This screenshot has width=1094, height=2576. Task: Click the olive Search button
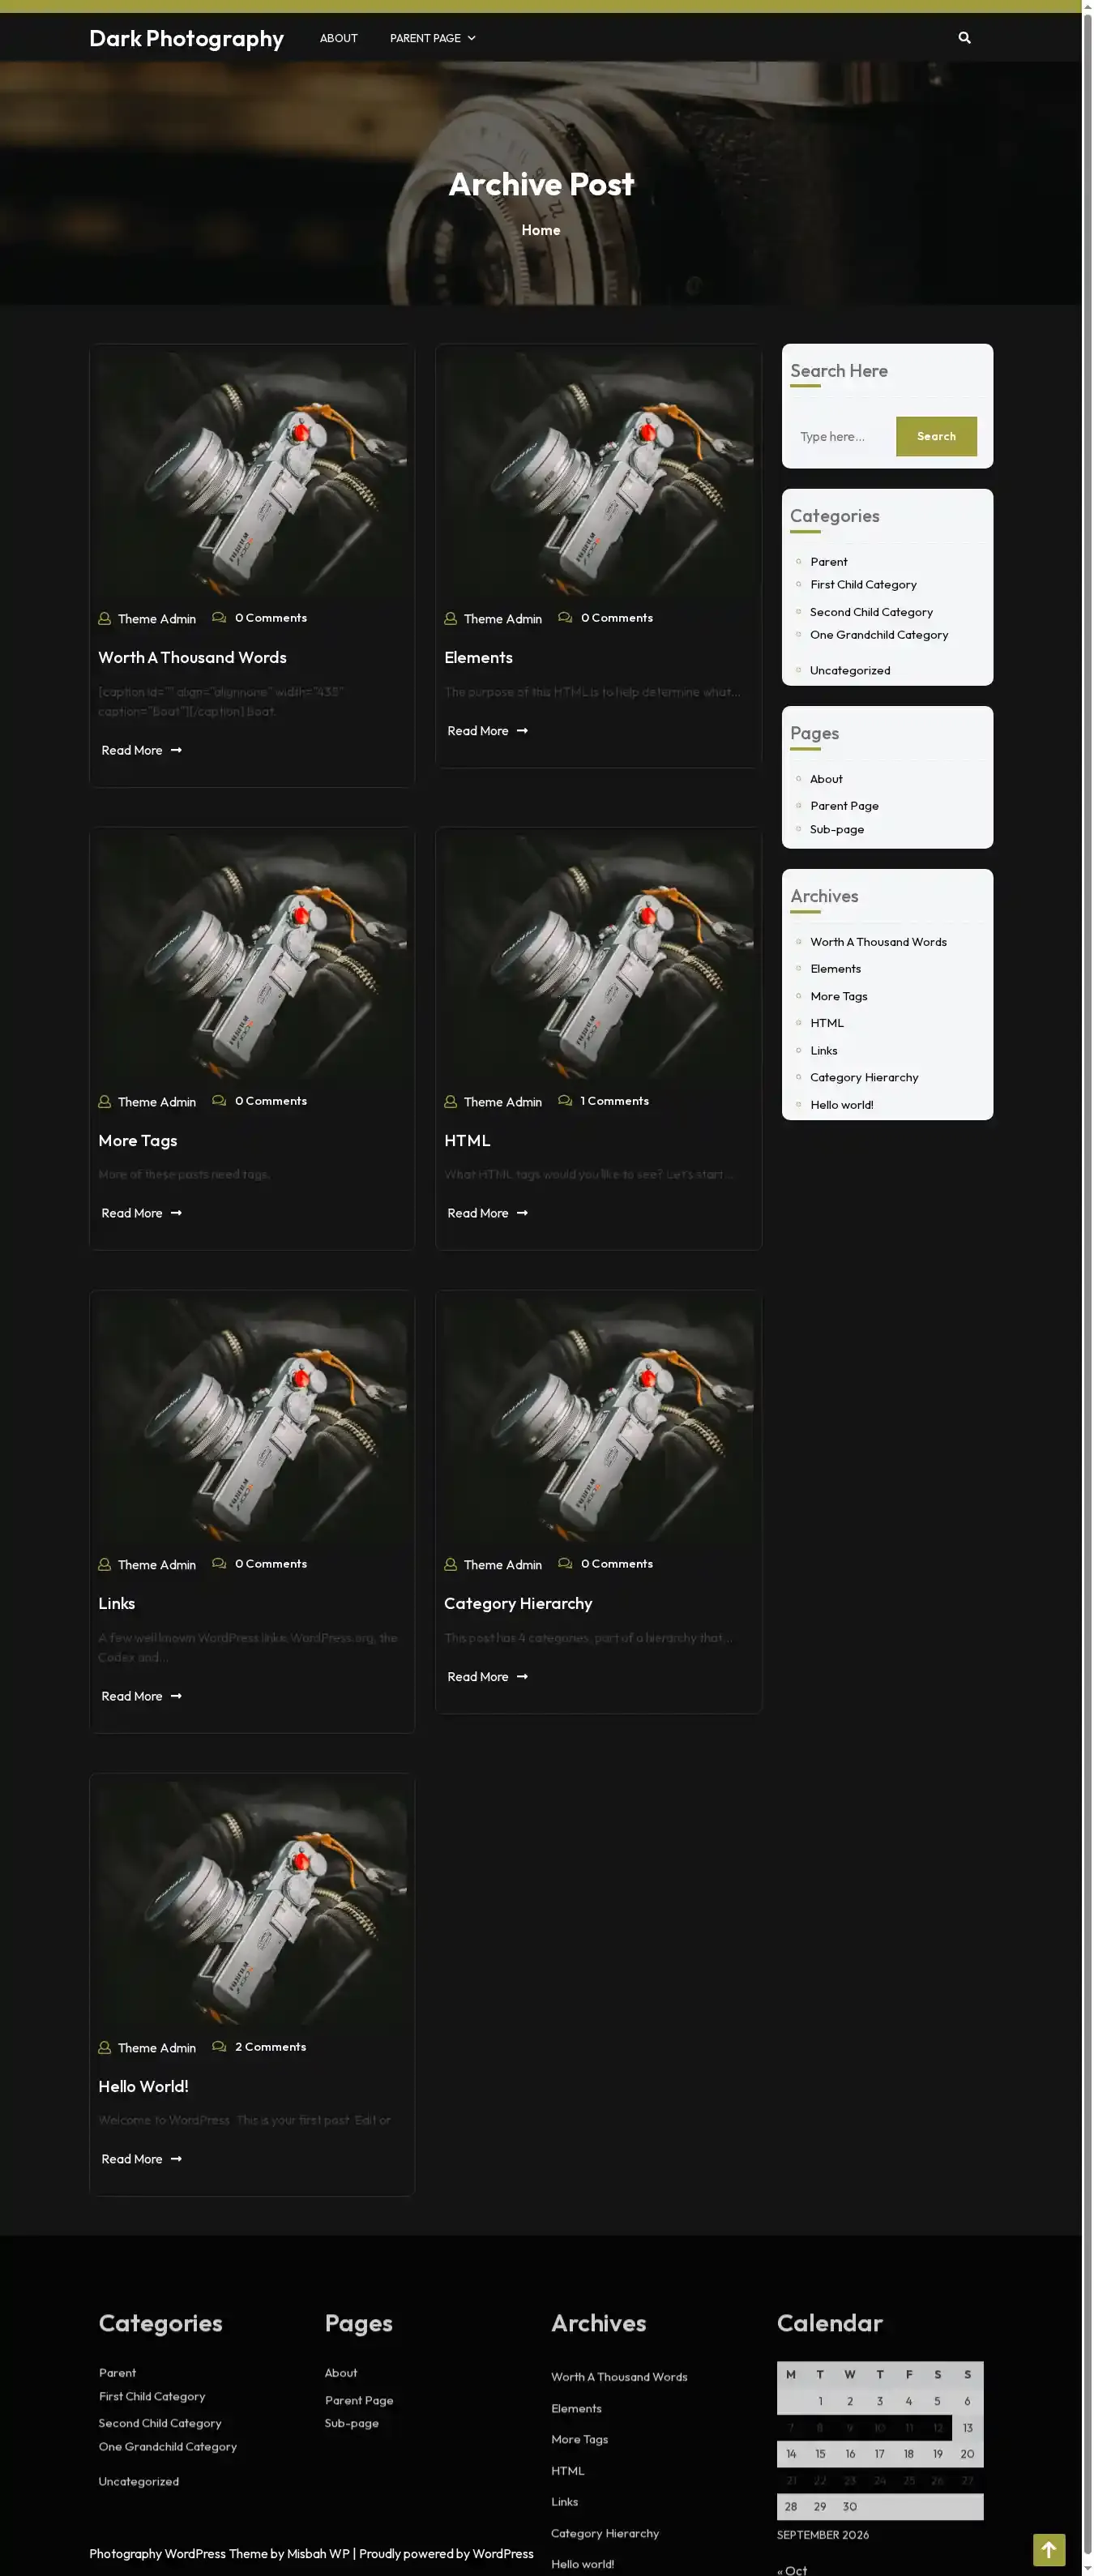point(936,436)
